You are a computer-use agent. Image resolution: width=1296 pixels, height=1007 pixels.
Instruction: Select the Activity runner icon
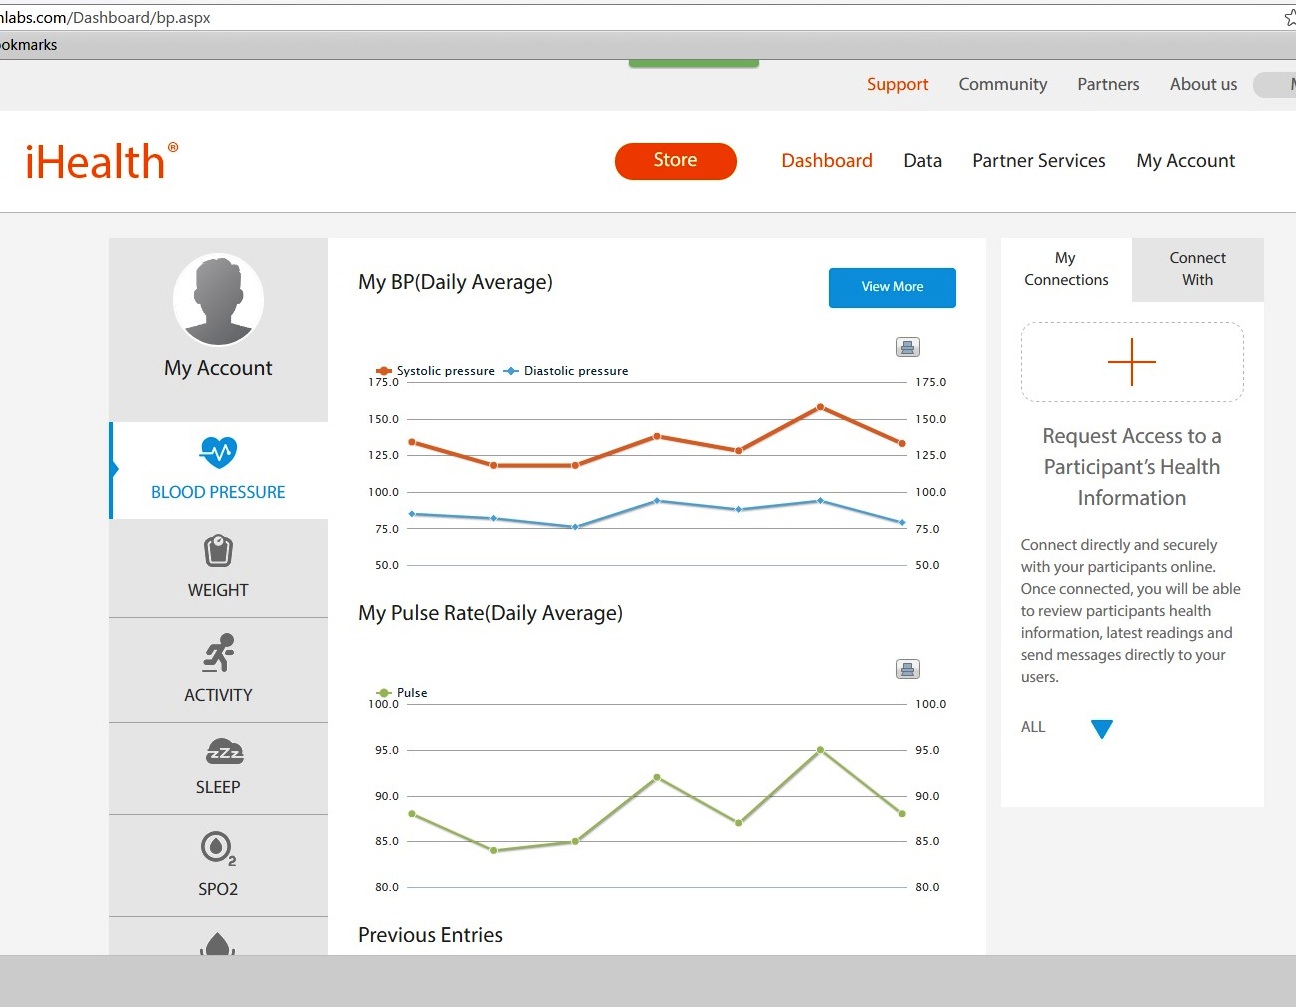(219, 653)
